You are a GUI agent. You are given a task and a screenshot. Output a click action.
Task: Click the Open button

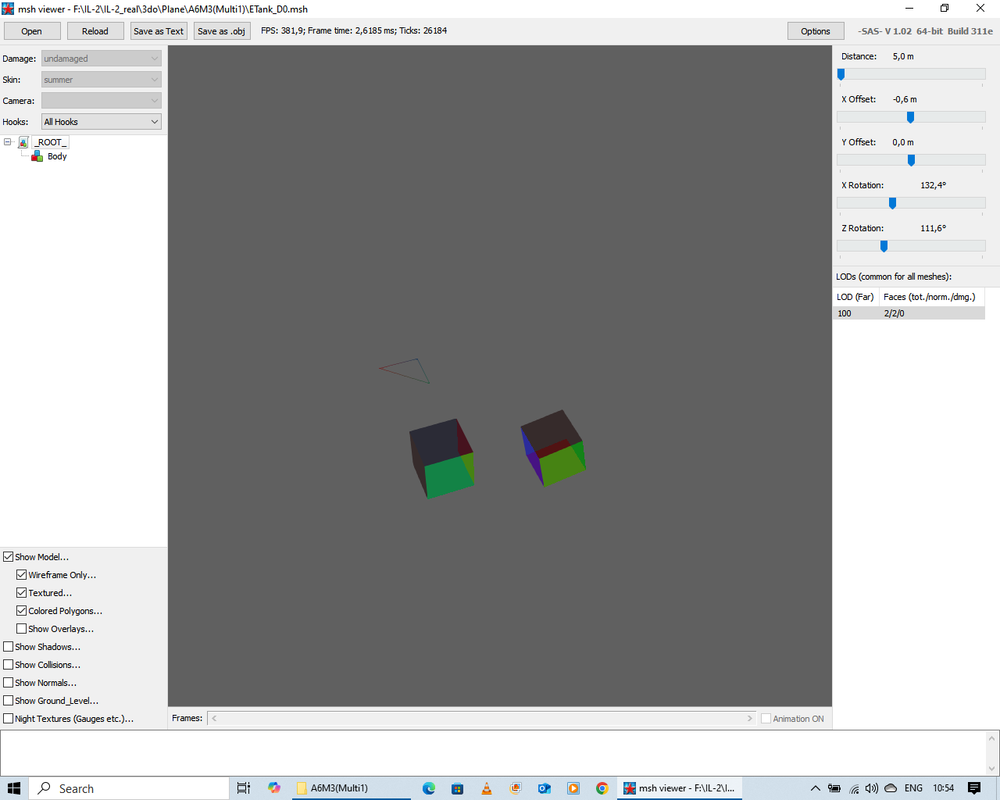tap(32, 31)
